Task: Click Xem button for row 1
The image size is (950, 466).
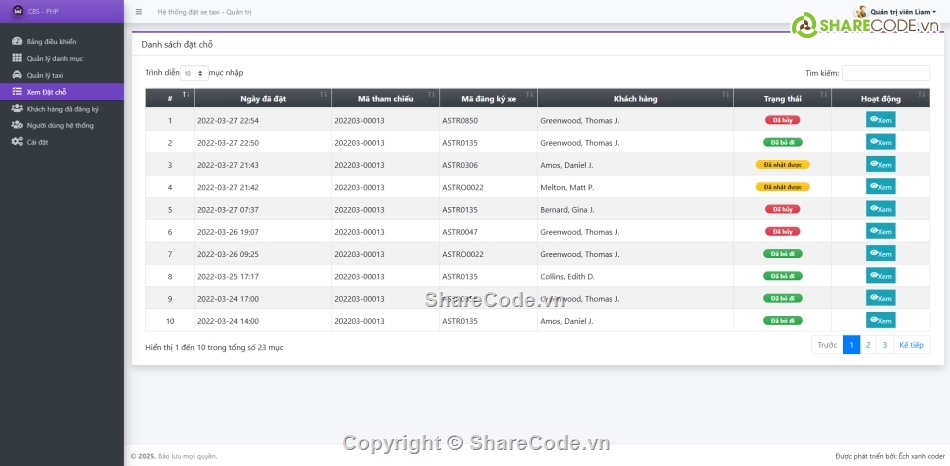Action: pyautogui.click(x=880, y=120)
